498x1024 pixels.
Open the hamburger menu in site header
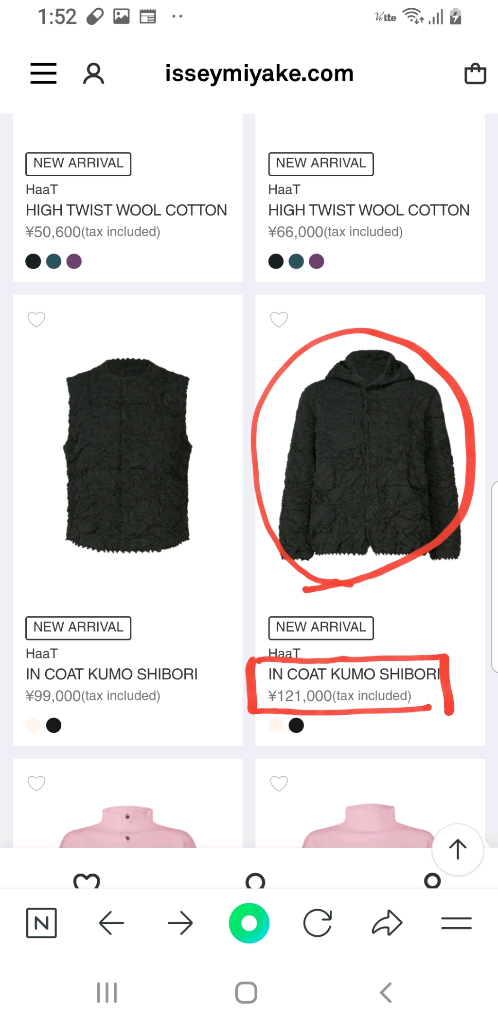coord(43,74)
